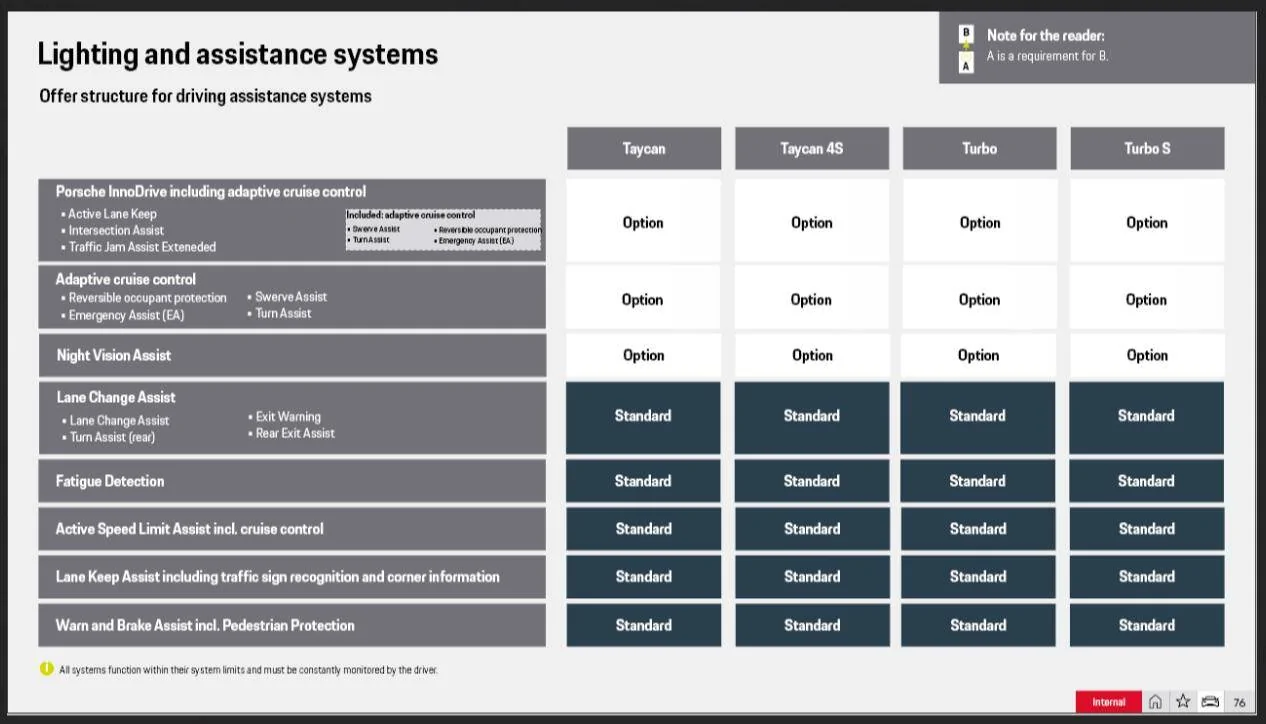Click Turbo S Standard for Active Speed Limit Assist
Image resolution: width=1266 pixels, height=724 pixels.
pyautogui.click(x=1147, y=529)
